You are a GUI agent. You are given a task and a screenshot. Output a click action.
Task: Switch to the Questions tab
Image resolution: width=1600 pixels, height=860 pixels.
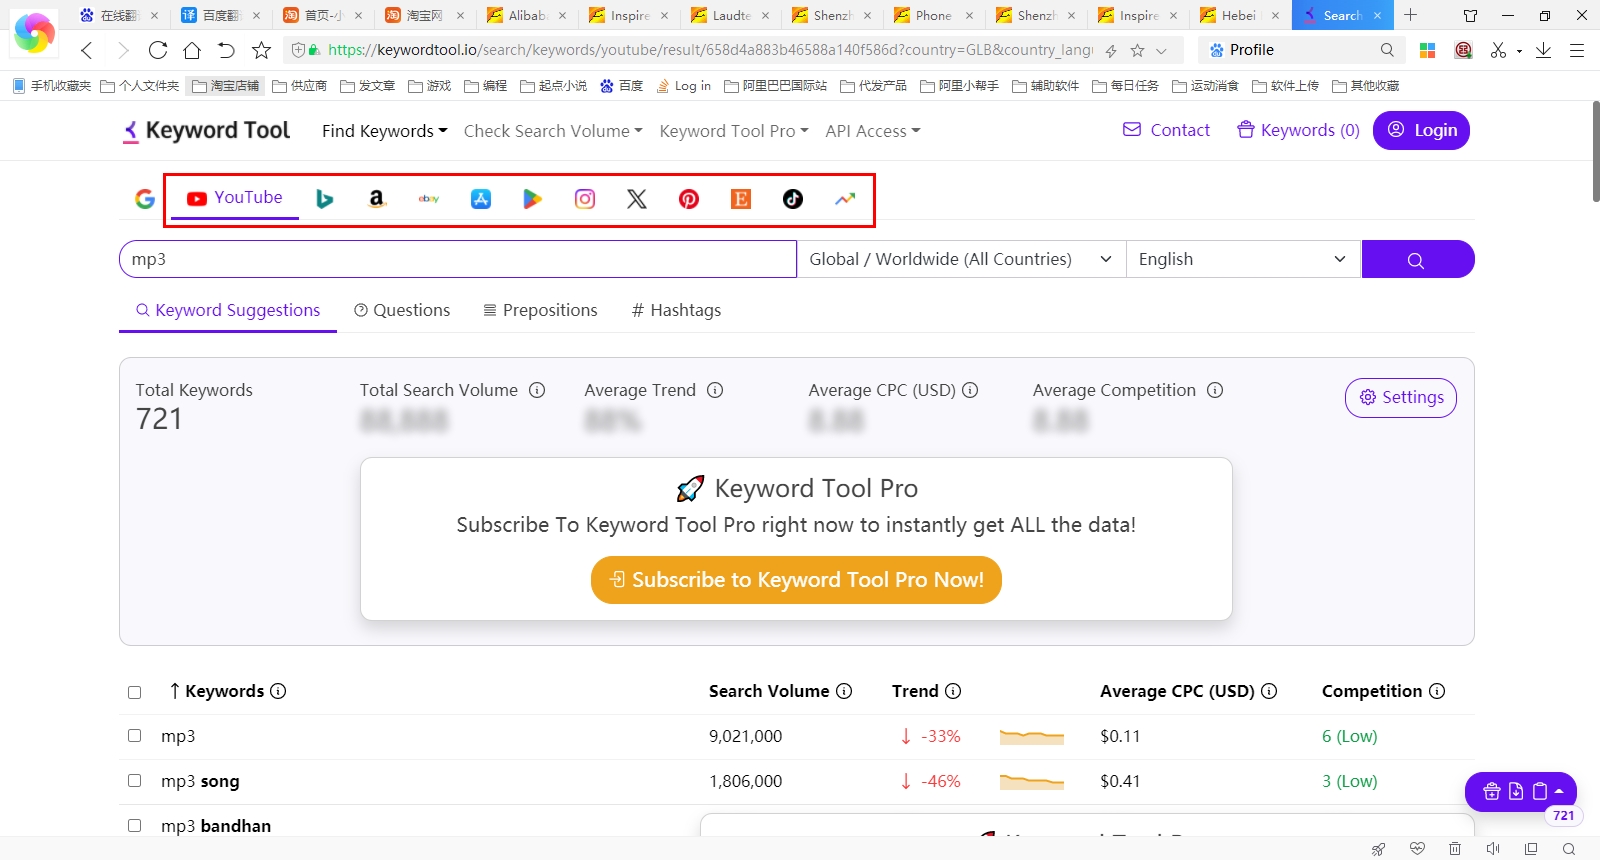(402, 310)
